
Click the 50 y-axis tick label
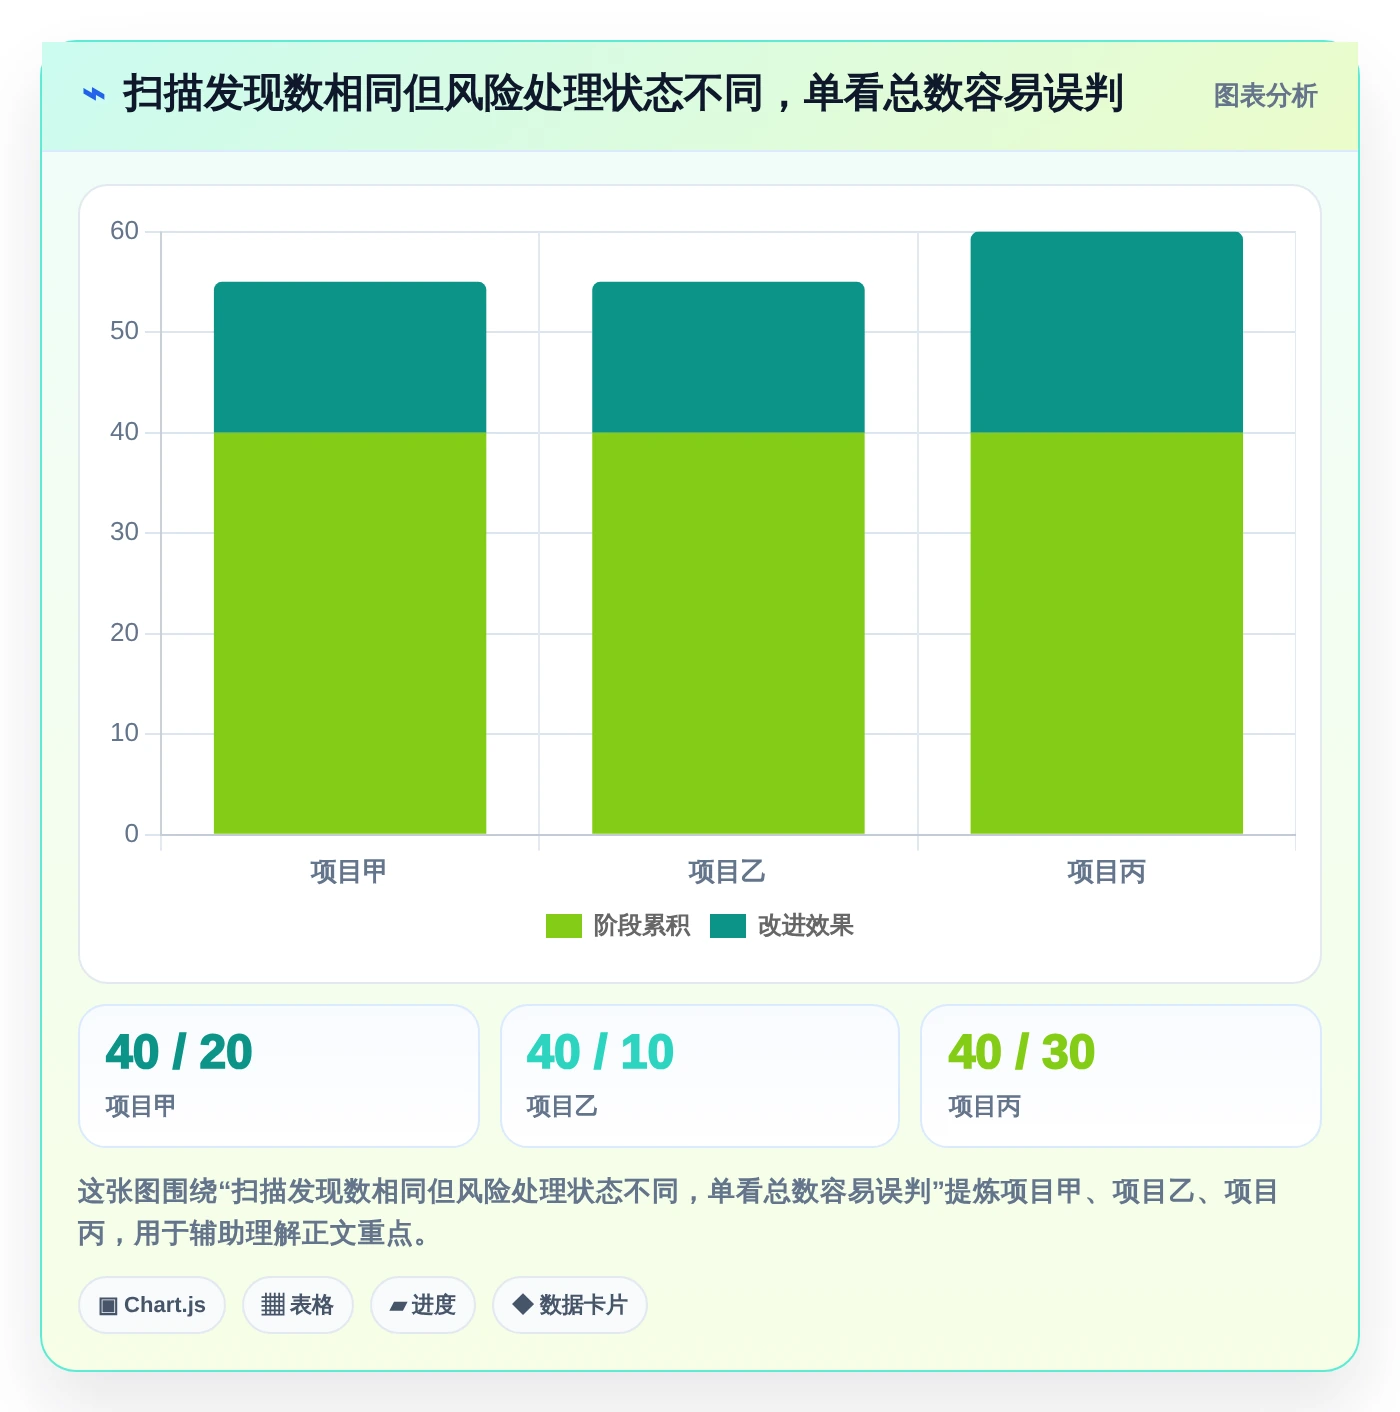(124, 331)
